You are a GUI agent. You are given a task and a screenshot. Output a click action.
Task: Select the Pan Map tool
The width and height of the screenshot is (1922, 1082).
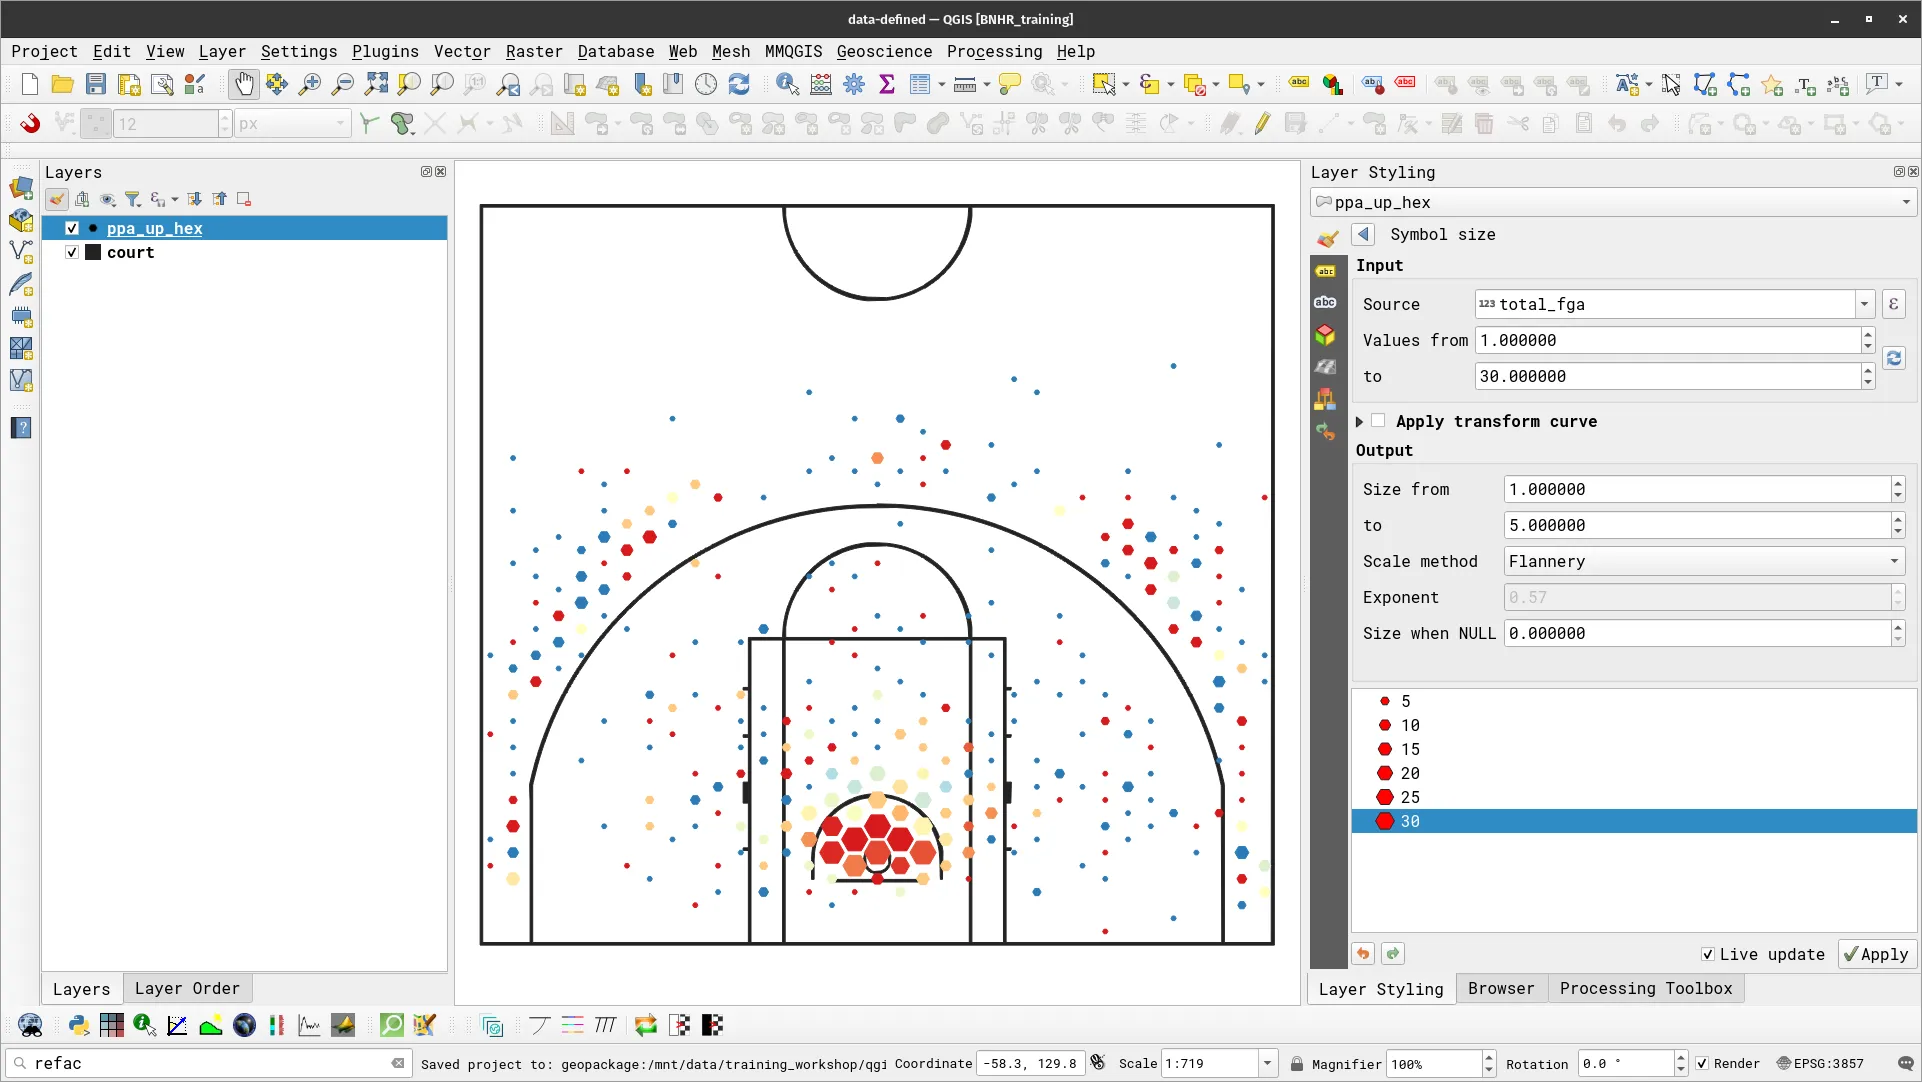(x=243, y=84)
